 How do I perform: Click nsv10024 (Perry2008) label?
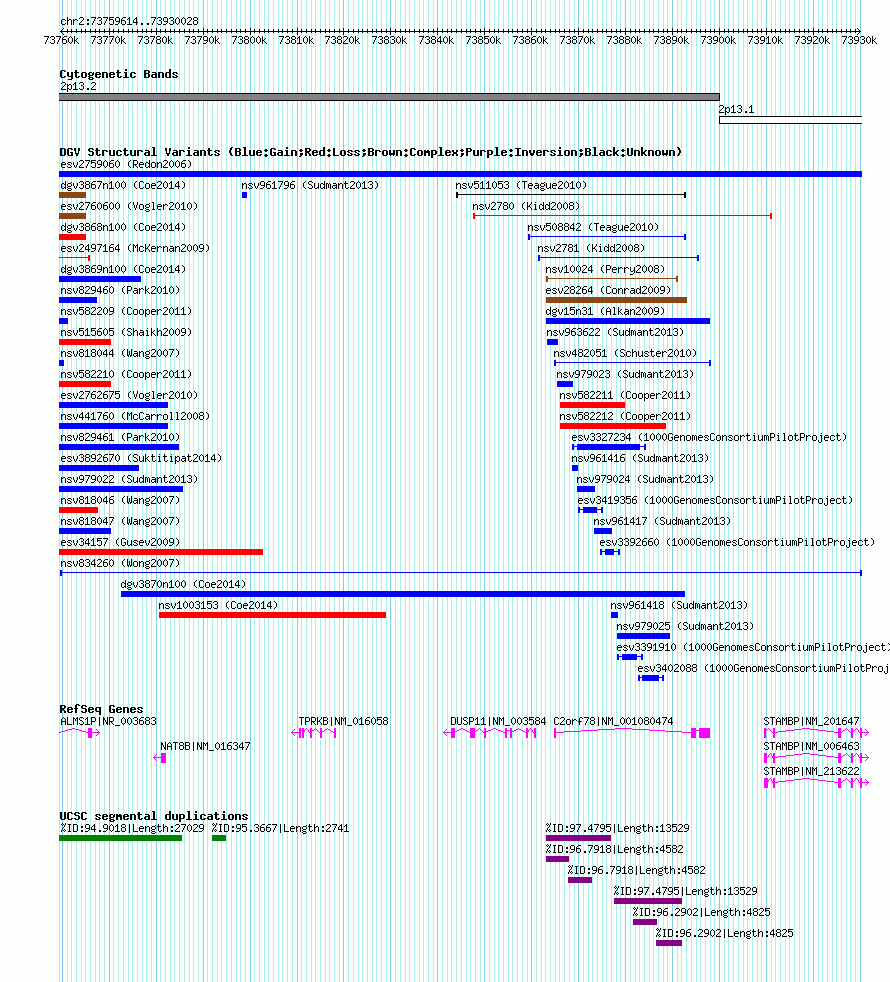click(x=605, y=269)
